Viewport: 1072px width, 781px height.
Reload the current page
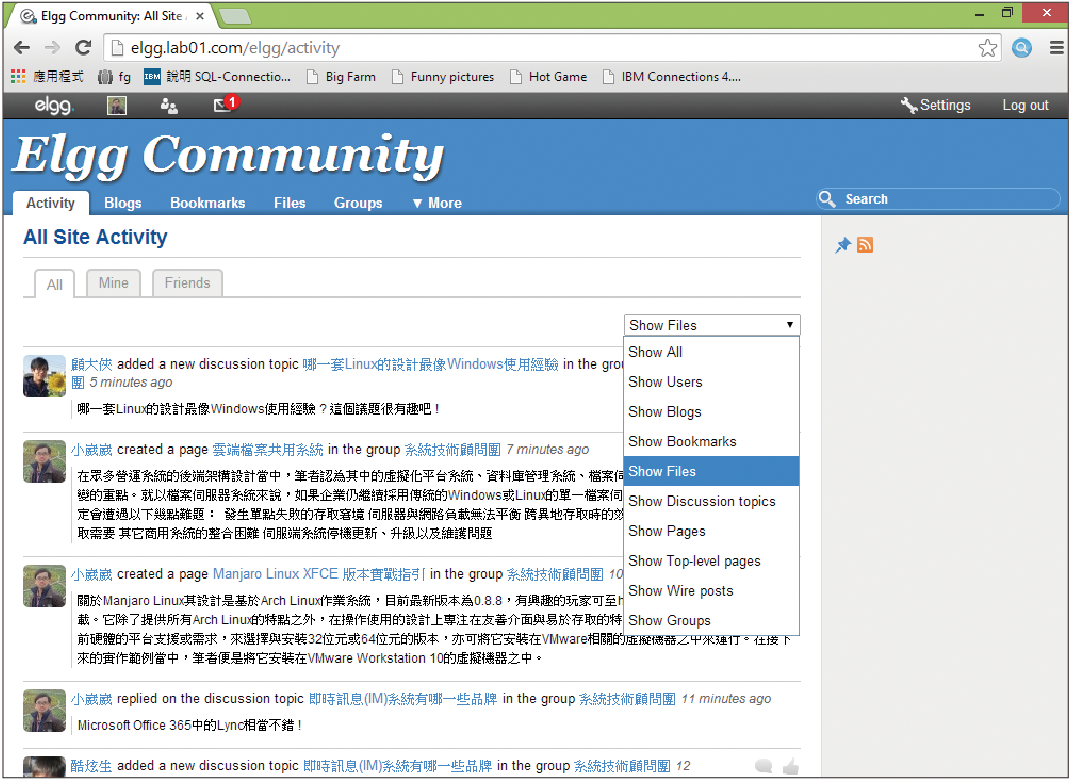pos(83,47)
